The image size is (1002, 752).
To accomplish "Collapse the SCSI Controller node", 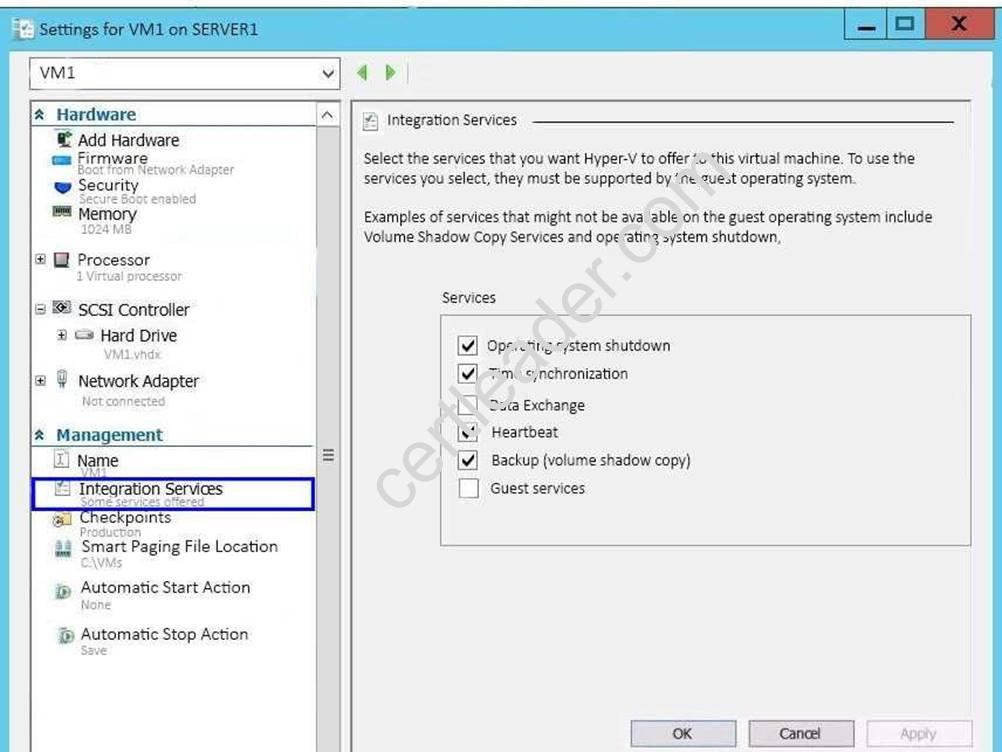I will (40, 309).
